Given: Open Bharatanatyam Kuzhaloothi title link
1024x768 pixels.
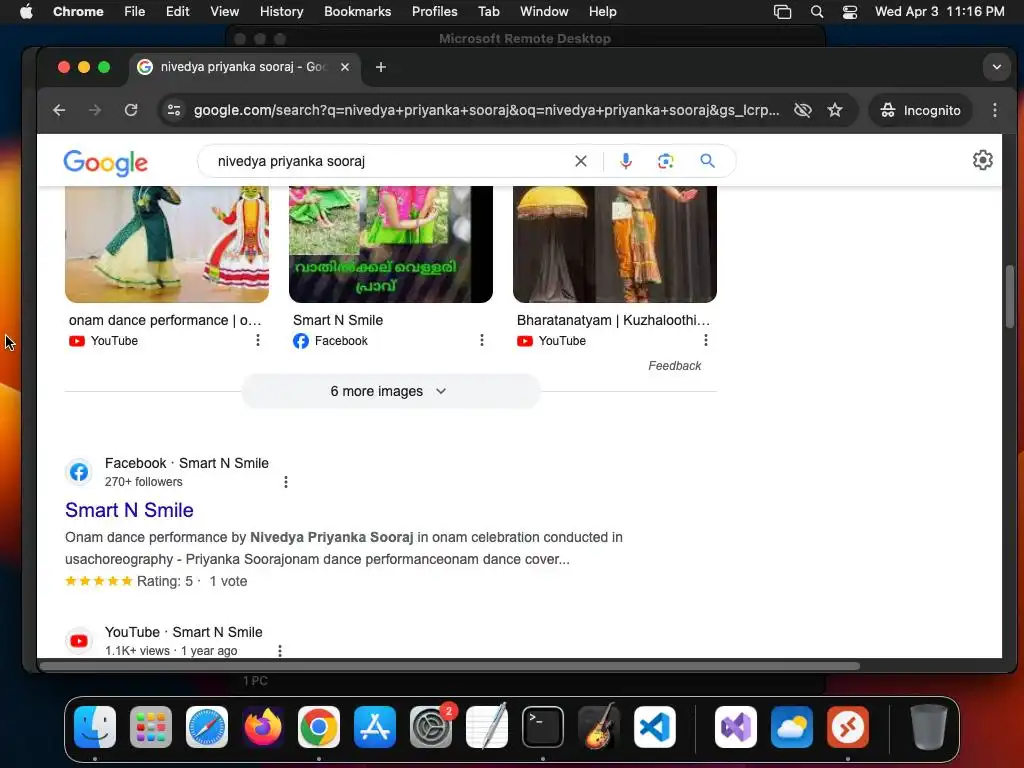Looking at the screenshot, I should (x=613, y=320).
